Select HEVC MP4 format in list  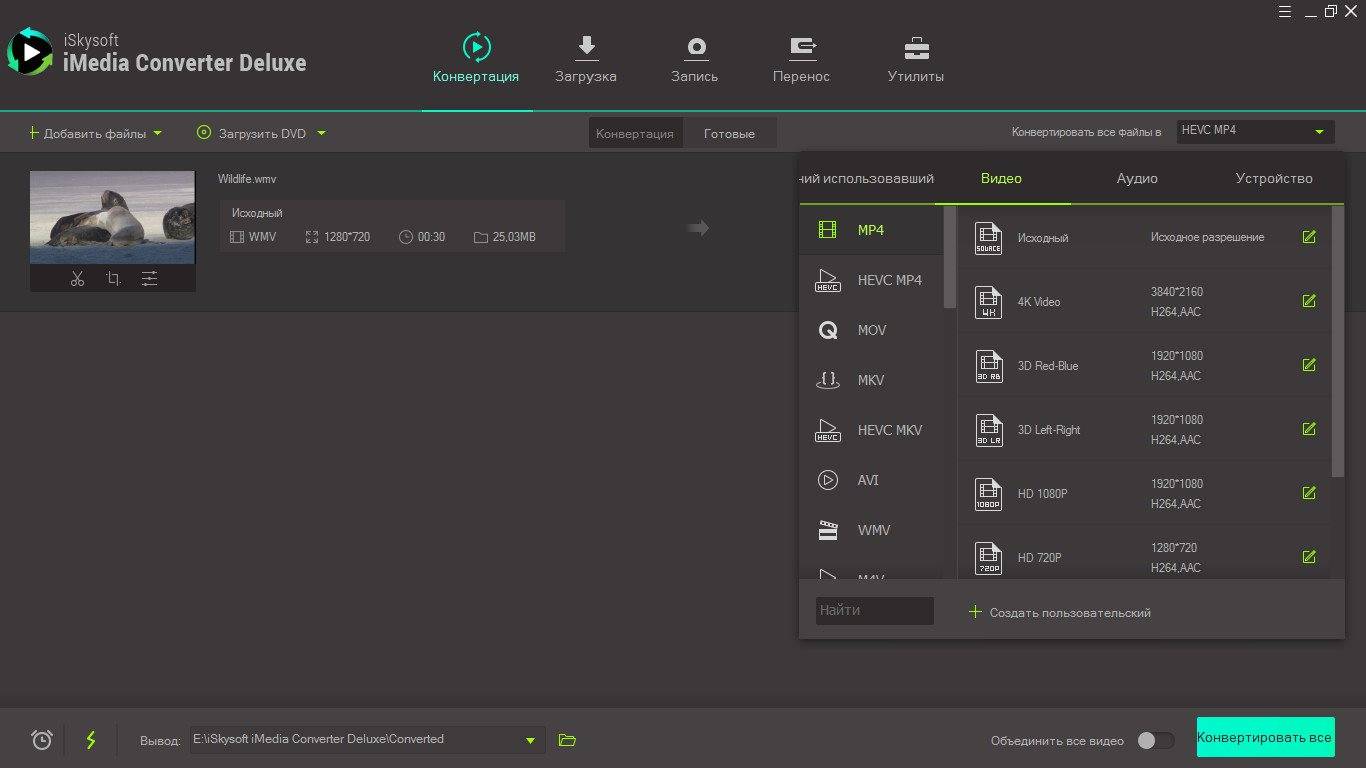click(x=871, y=280)
